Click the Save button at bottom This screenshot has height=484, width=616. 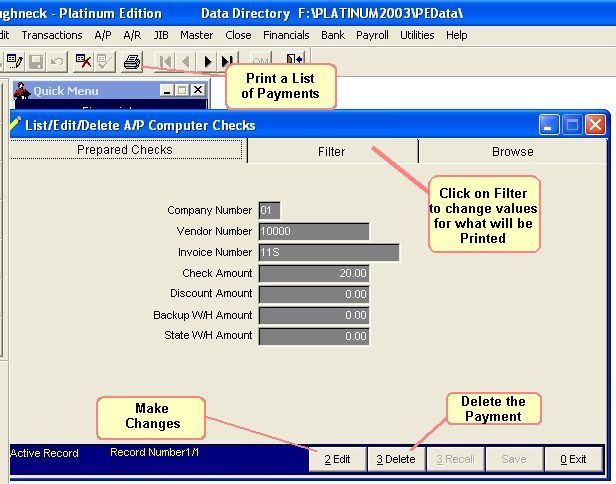pyautogui.click(x=514, y=459)
